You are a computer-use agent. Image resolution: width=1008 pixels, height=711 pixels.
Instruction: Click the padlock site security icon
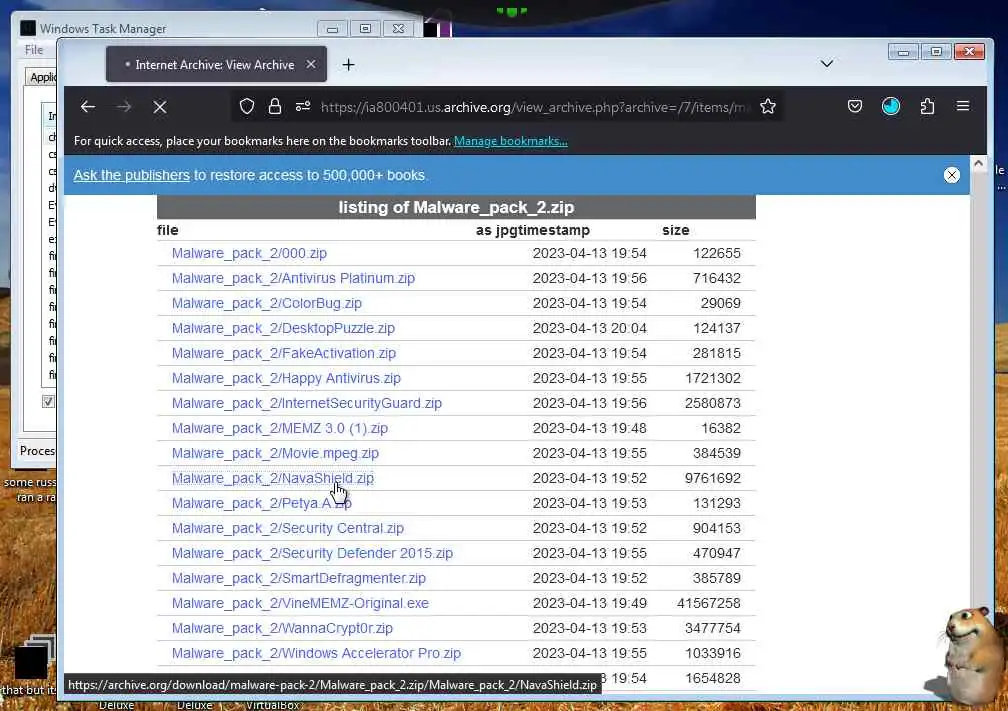274,107
